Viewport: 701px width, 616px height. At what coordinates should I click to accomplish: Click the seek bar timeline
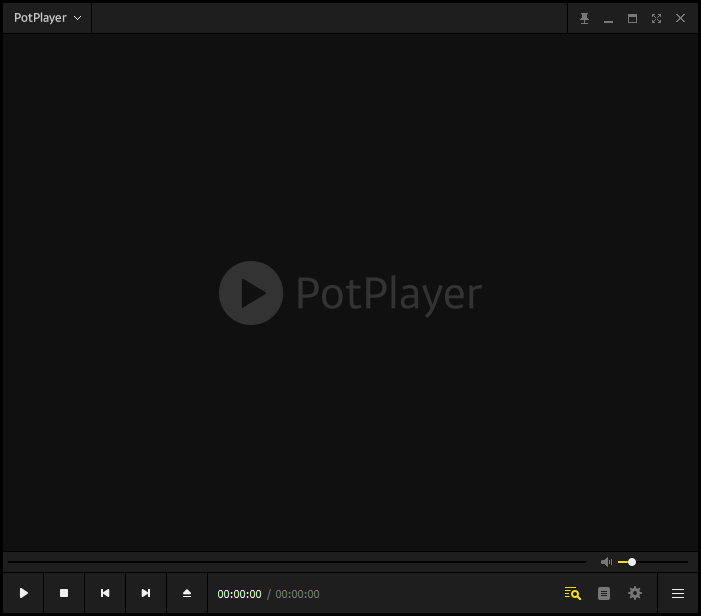tap(297, 562)
